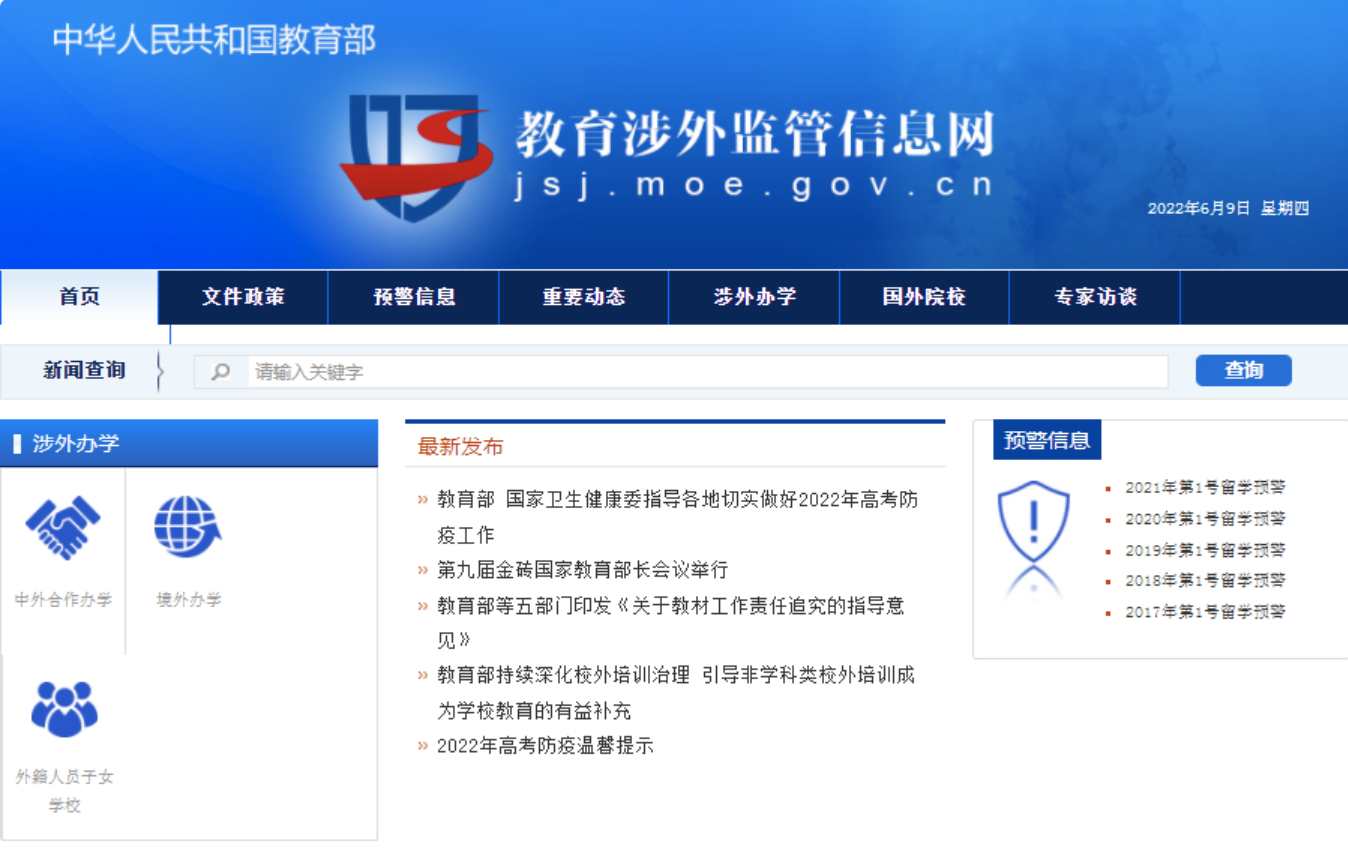This screenshot has height=856, width=1348.
Task: Switch to the 重要动态 menu item
Action: tap(584, 297)
